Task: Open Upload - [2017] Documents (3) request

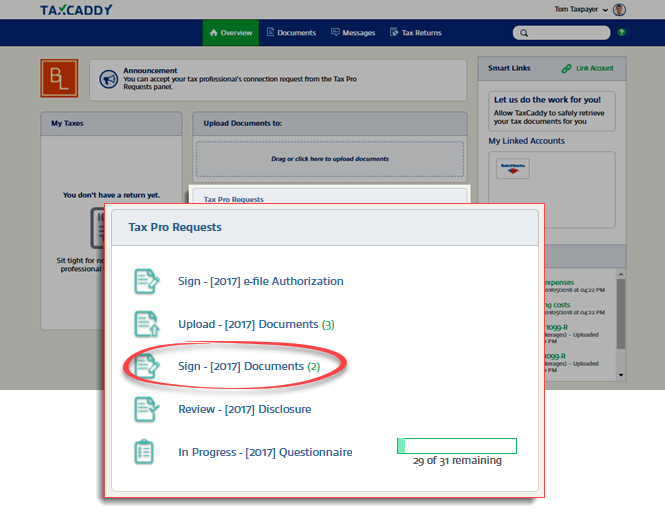Action: pos(256,324)
